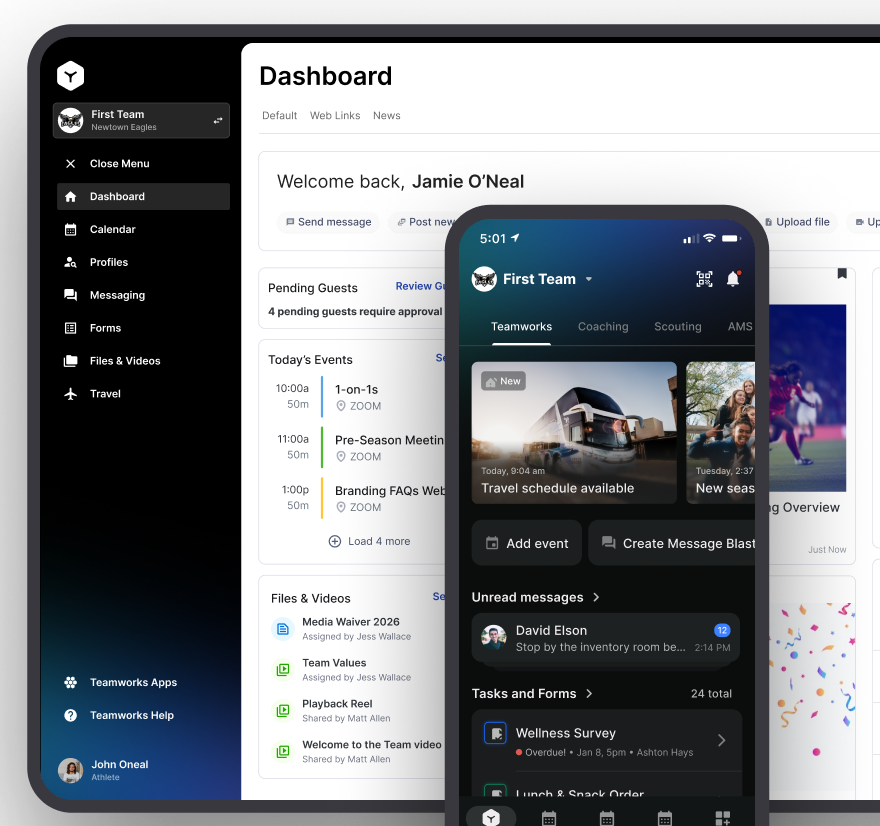This screenshot has height=826, width=880.
Task: Tap the apps grid icon in bottom bar
Action: [723, 818]
